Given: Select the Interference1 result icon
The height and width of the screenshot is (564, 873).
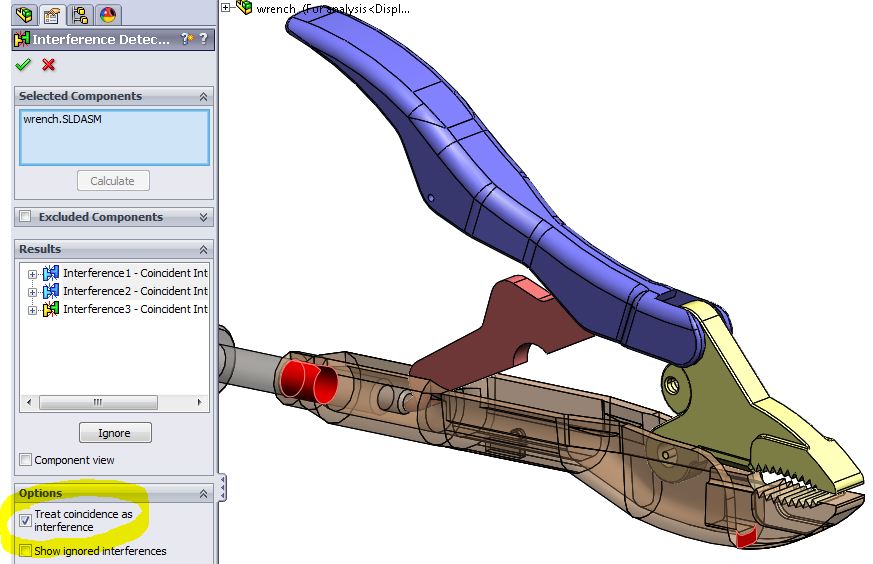Looking at the screenshot, I should coord(50,273).
